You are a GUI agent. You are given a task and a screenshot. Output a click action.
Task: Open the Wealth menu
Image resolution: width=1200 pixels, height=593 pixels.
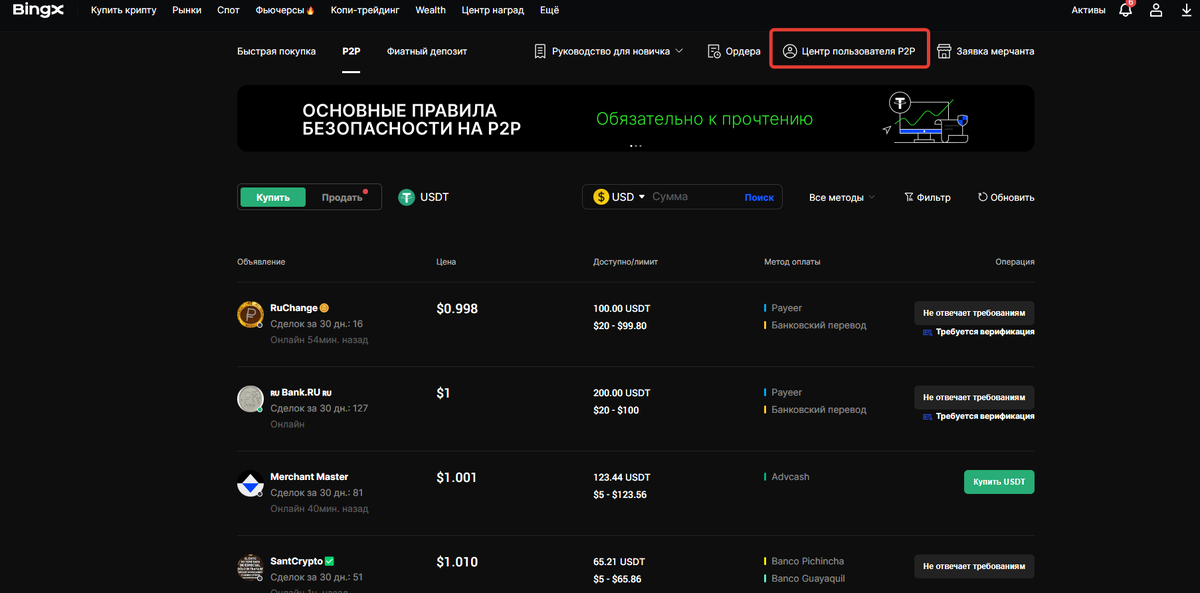(430, 10)
